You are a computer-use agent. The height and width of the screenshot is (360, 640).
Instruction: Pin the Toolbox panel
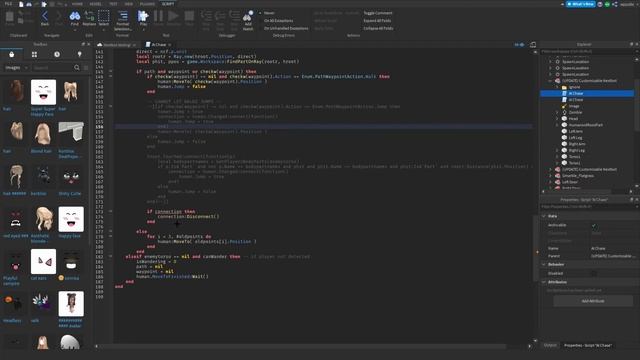(x=83, y=44)
